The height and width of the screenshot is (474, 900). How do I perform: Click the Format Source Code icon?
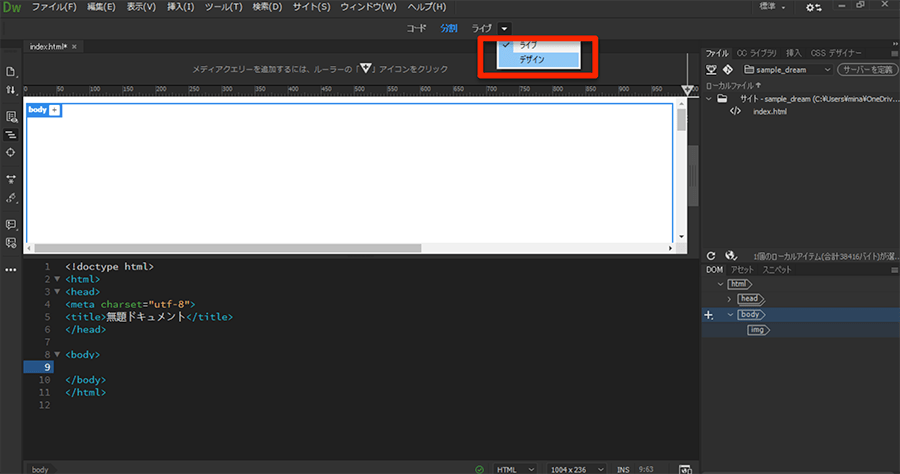click(x=10, y=198)
